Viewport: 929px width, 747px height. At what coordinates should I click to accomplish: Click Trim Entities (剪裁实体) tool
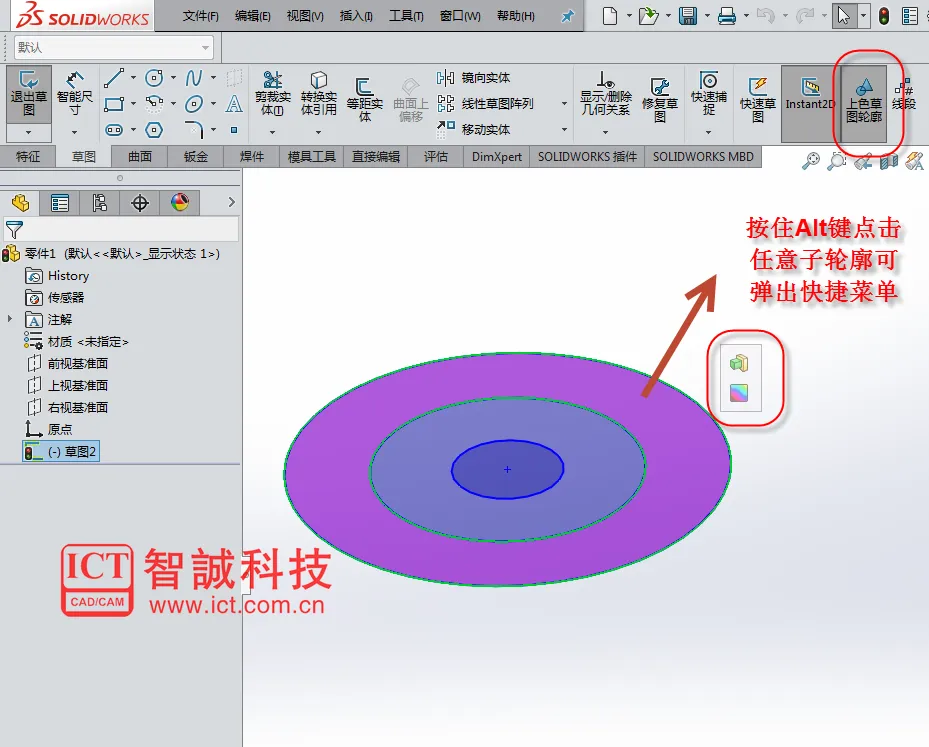point(273,94)
